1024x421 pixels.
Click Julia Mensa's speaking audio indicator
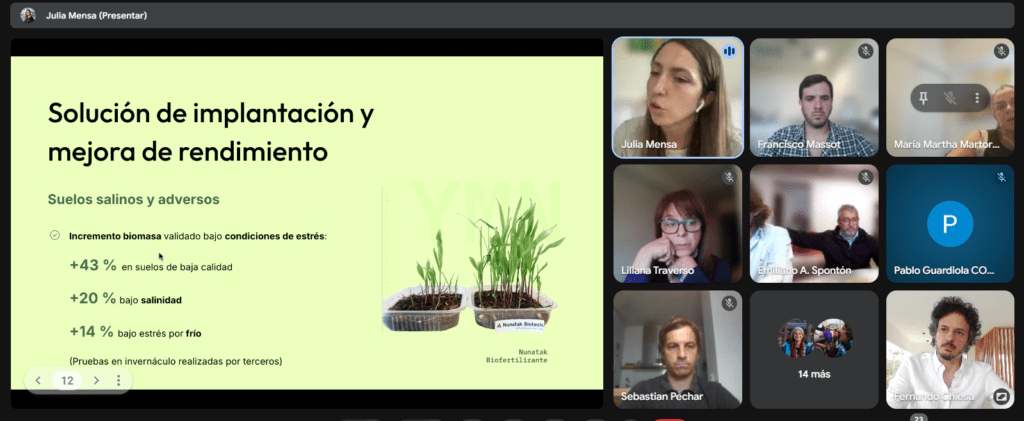(729, 50)
